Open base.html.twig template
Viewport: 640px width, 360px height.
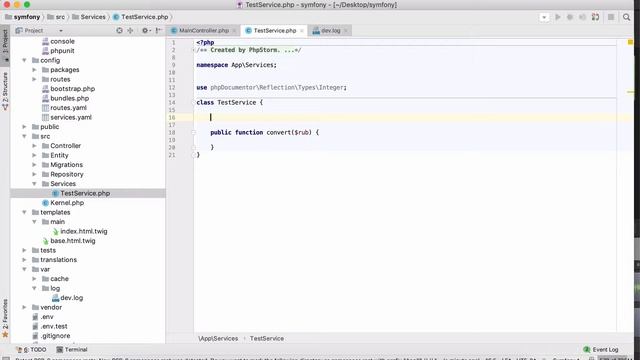pos(73,241)
